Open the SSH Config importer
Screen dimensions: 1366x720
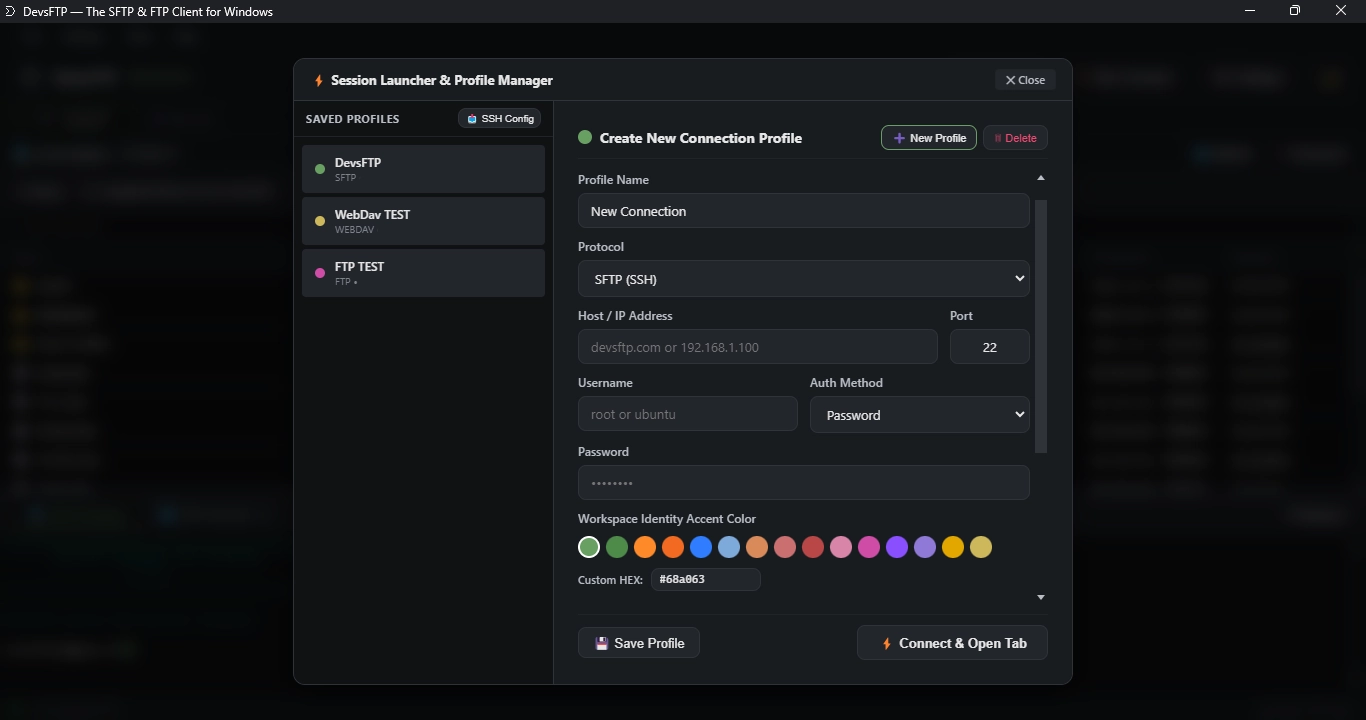click(x=500, y=118)
